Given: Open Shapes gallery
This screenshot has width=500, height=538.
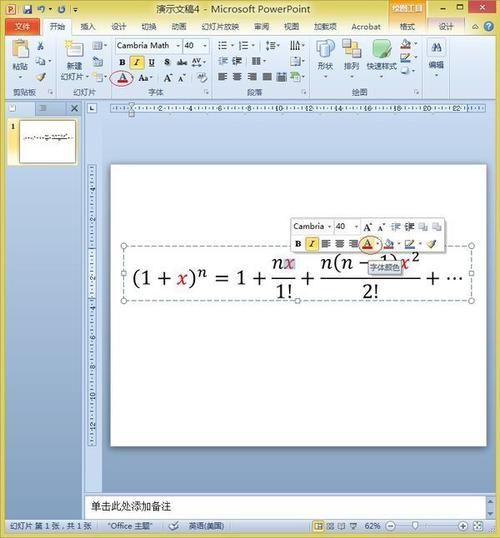Looking at the screenshot, I should [325, 48].
